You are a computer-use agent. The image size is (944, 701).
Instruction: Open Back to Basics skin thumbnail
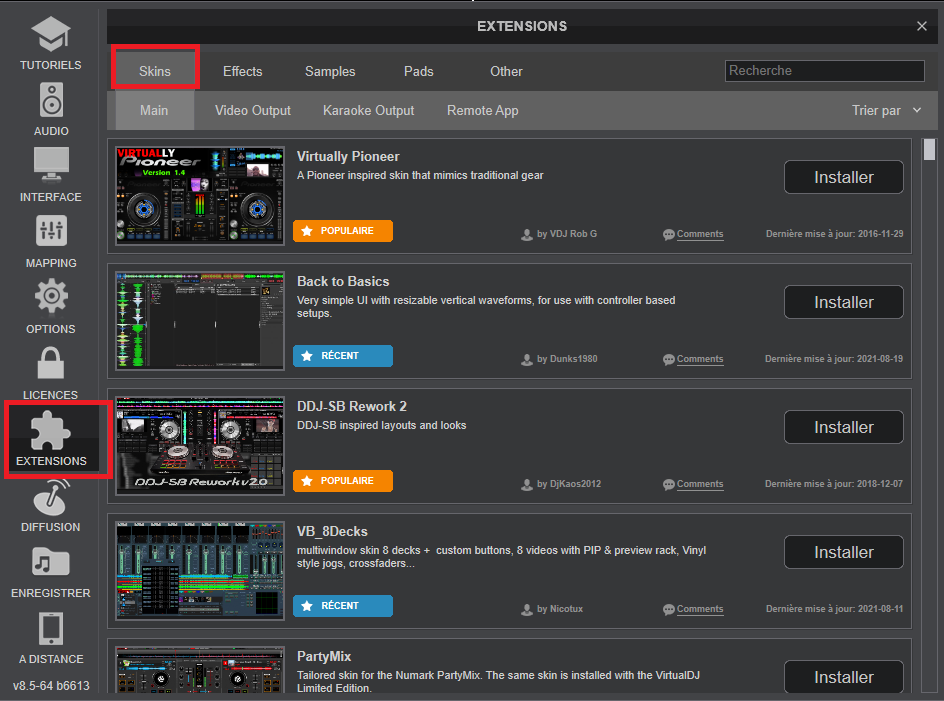point(200,320)
